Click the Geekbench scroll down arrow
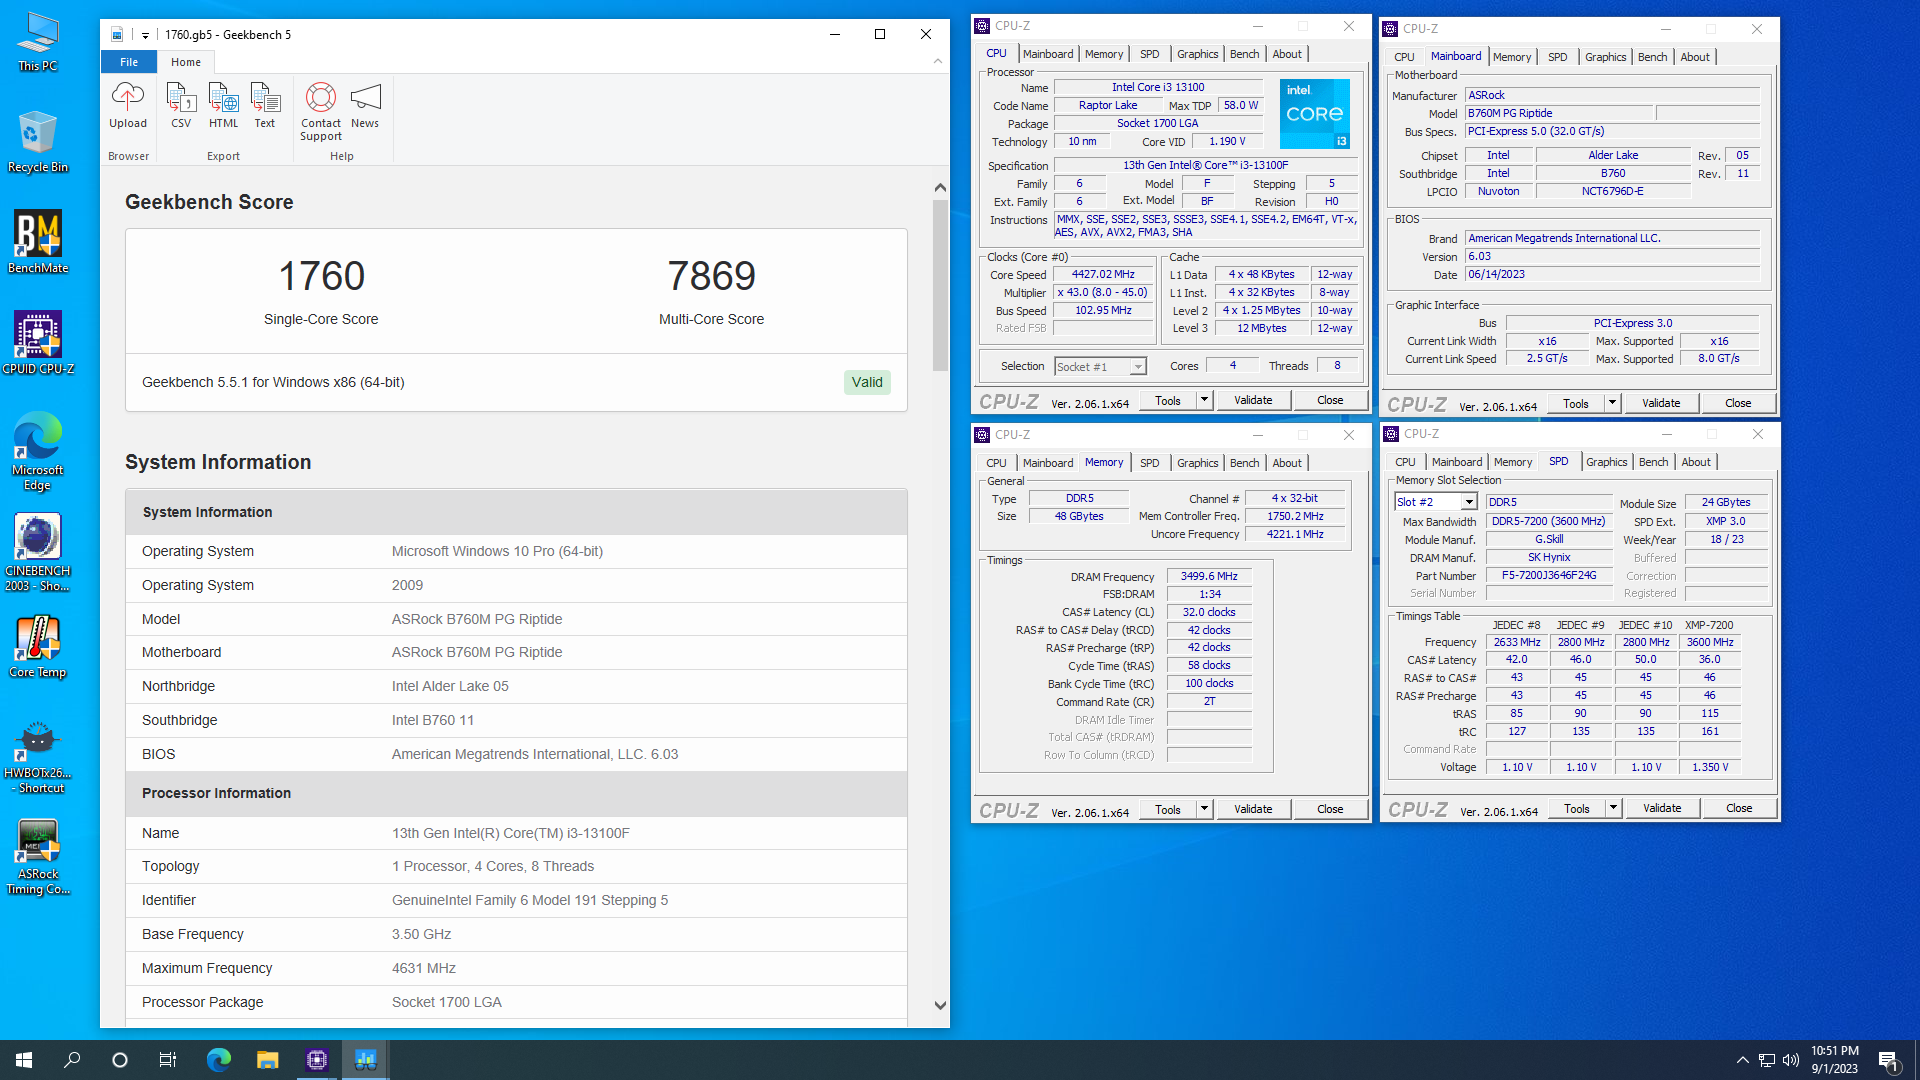 940,1005
